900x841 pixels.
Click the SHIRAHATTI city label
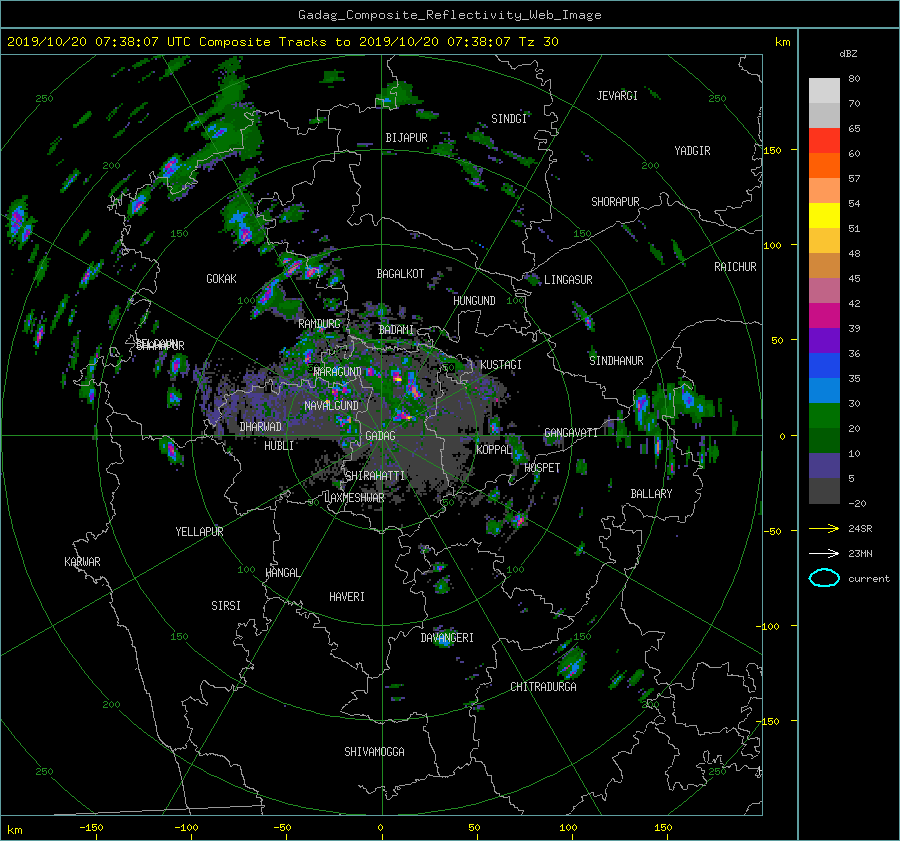click(375, 476)
